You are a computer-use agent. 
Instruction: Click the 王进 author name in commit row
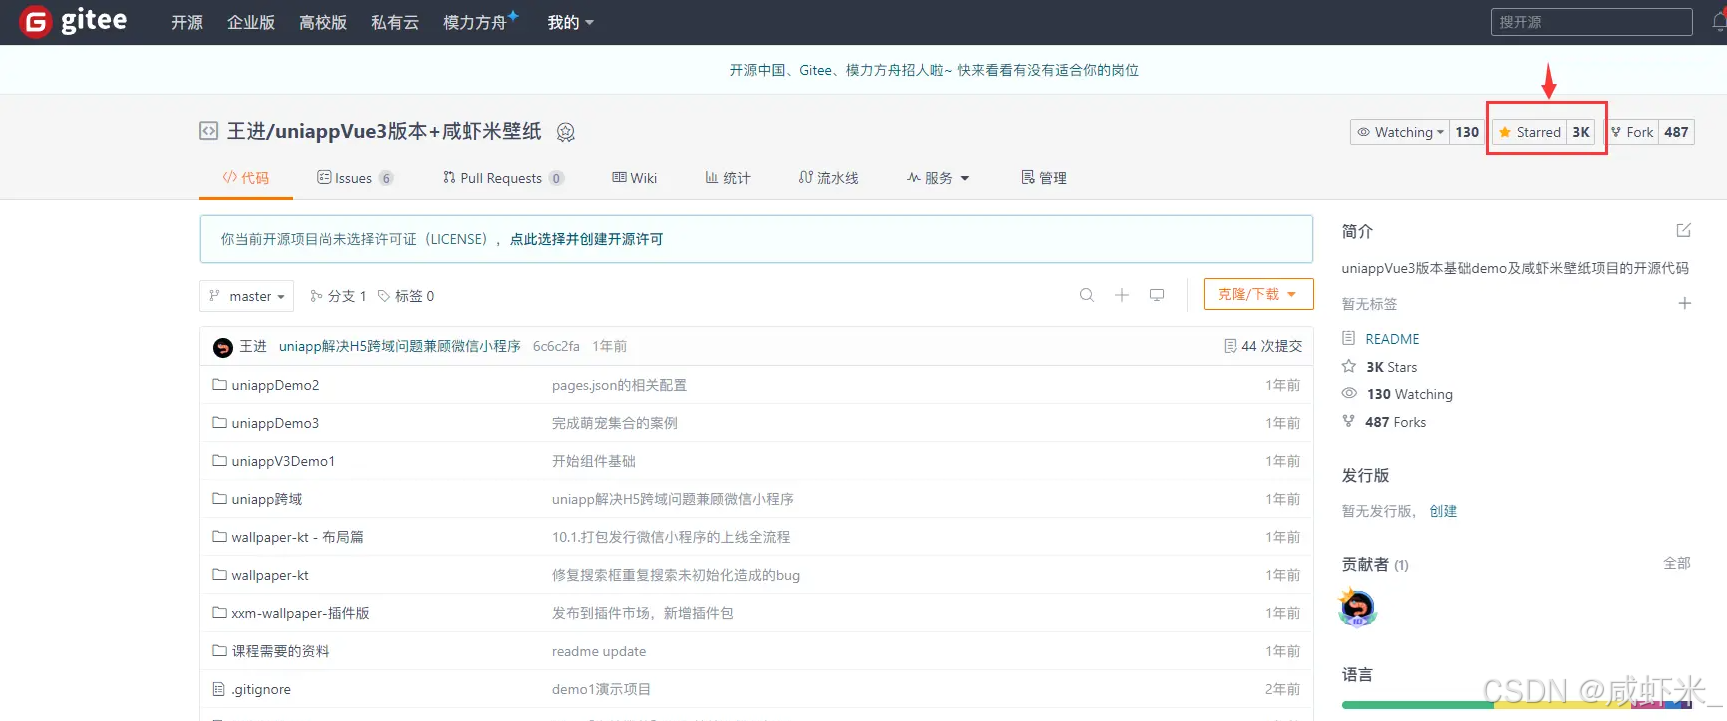pyautogui.click(x=253, y=346)
